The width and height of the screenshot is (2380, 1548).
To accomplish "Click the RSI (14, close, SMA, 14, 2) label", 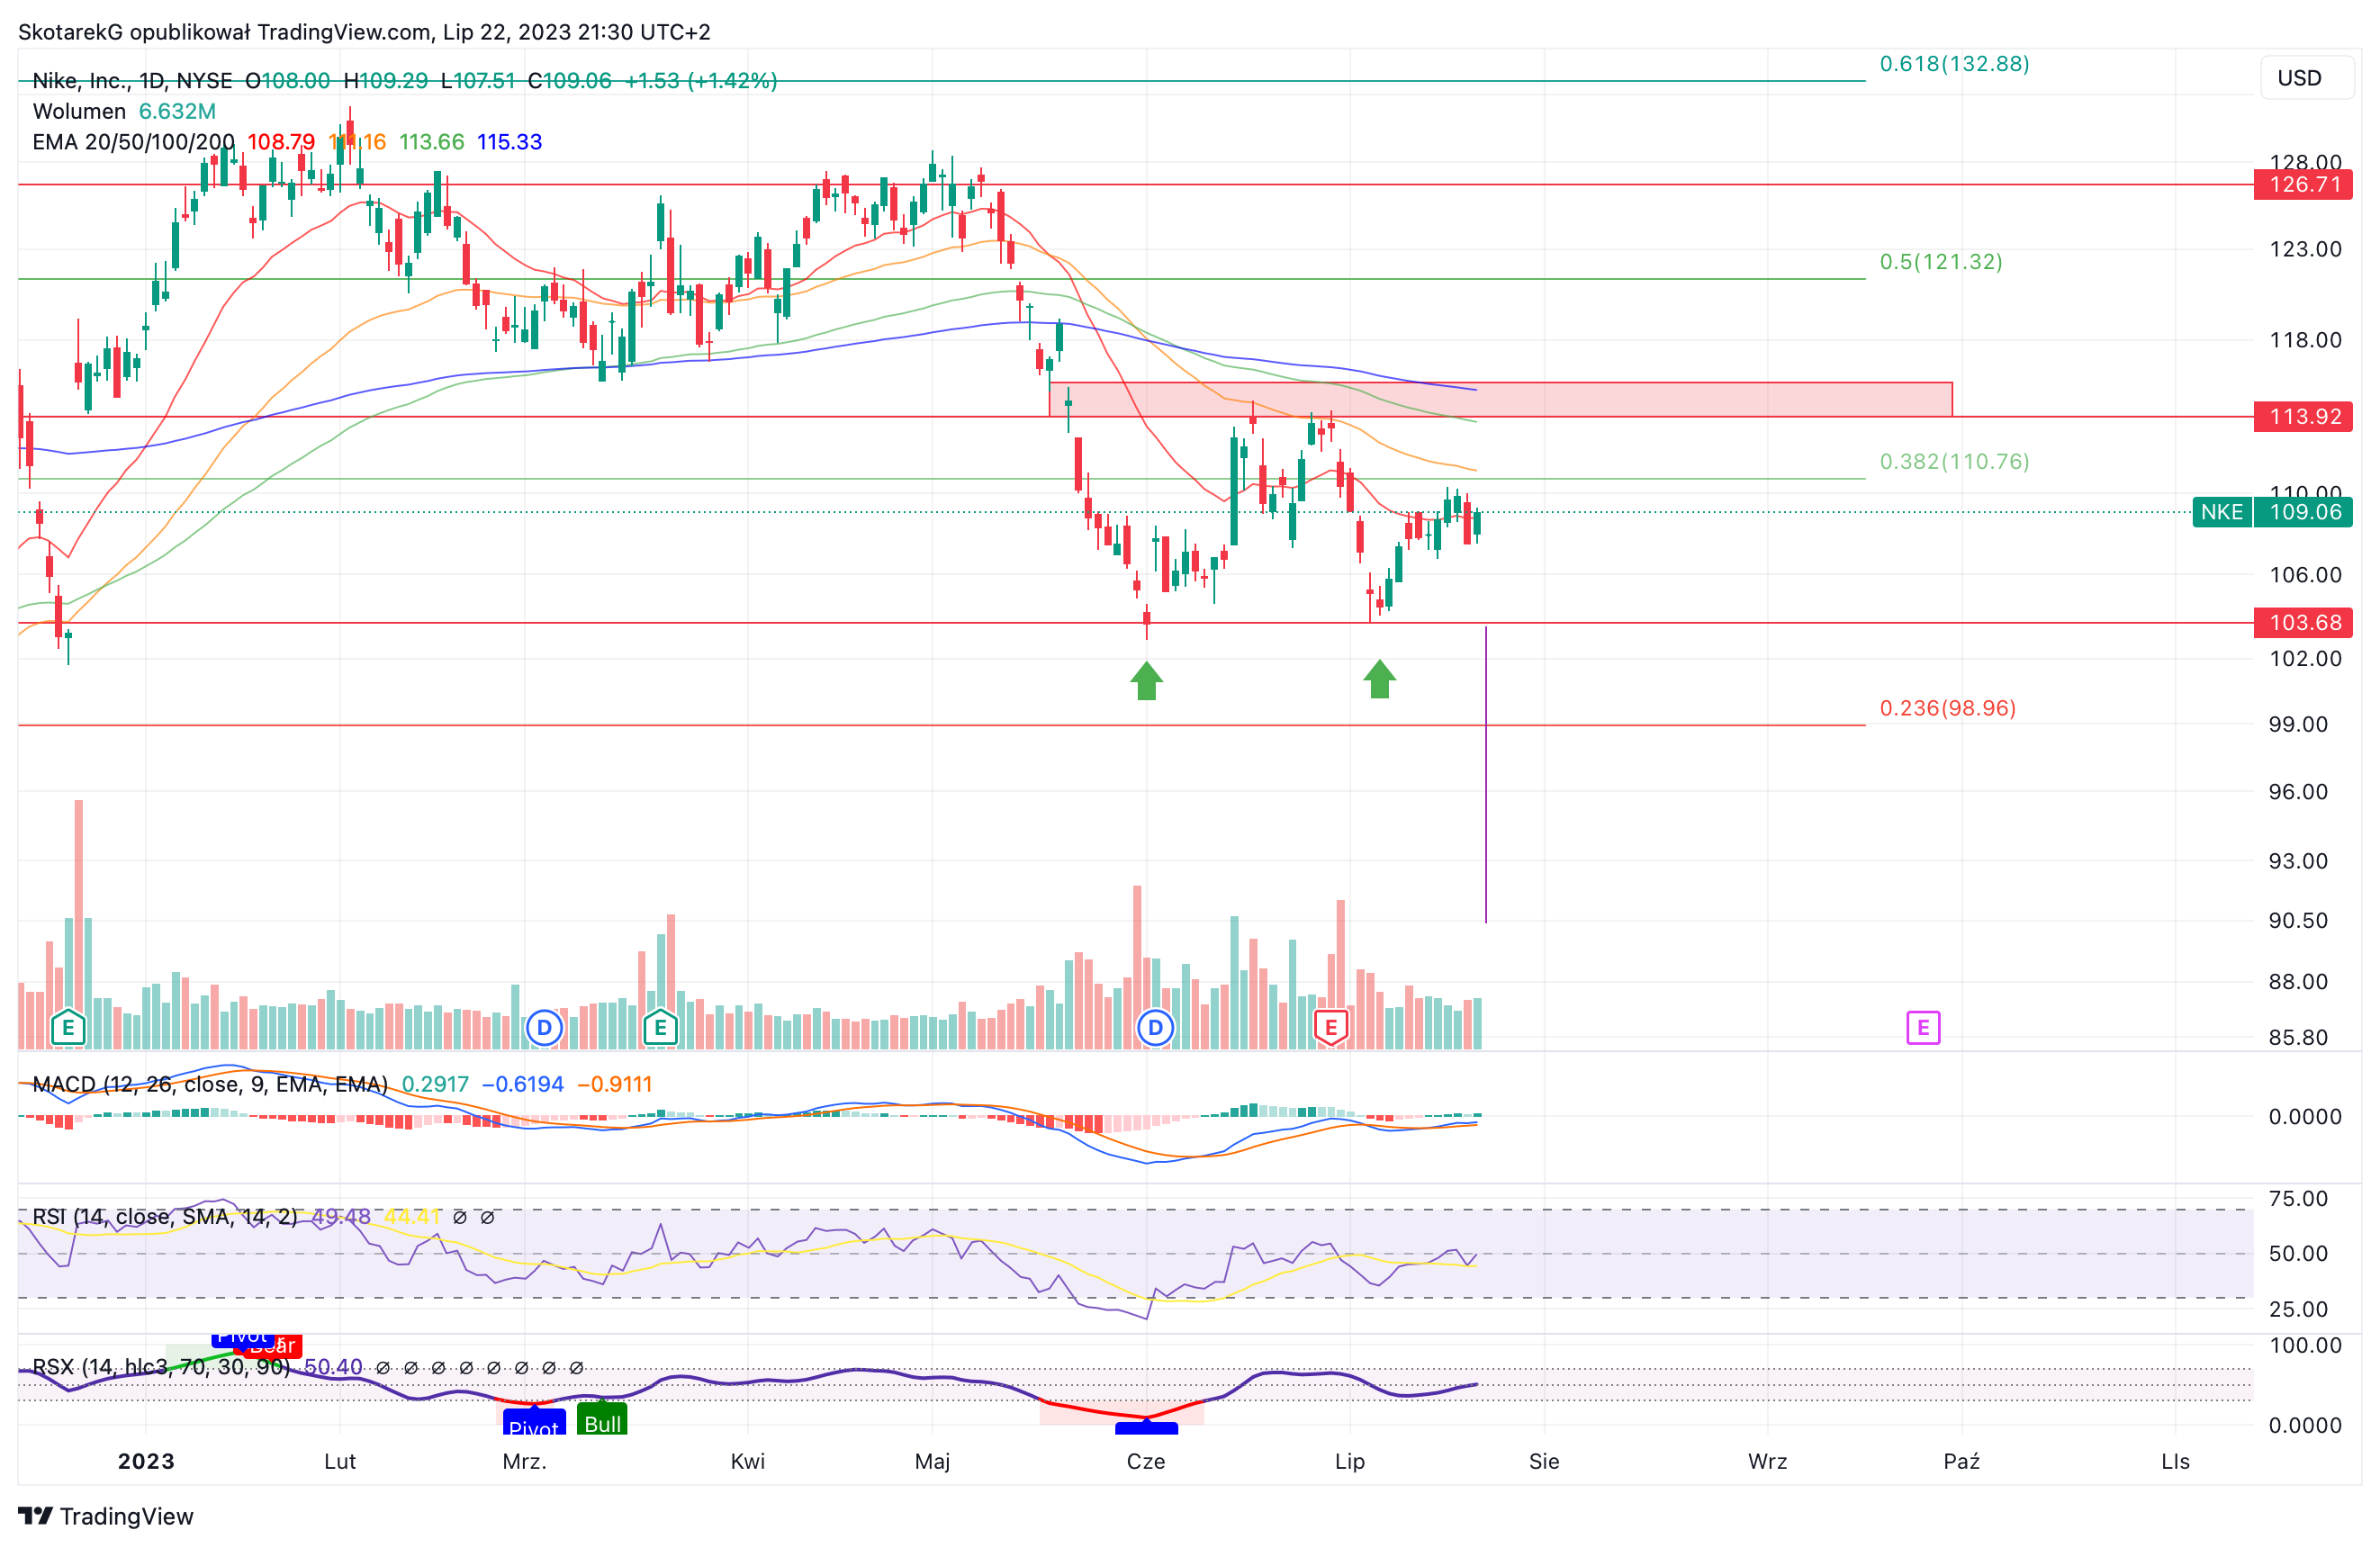I will (x=165, y=1216).
